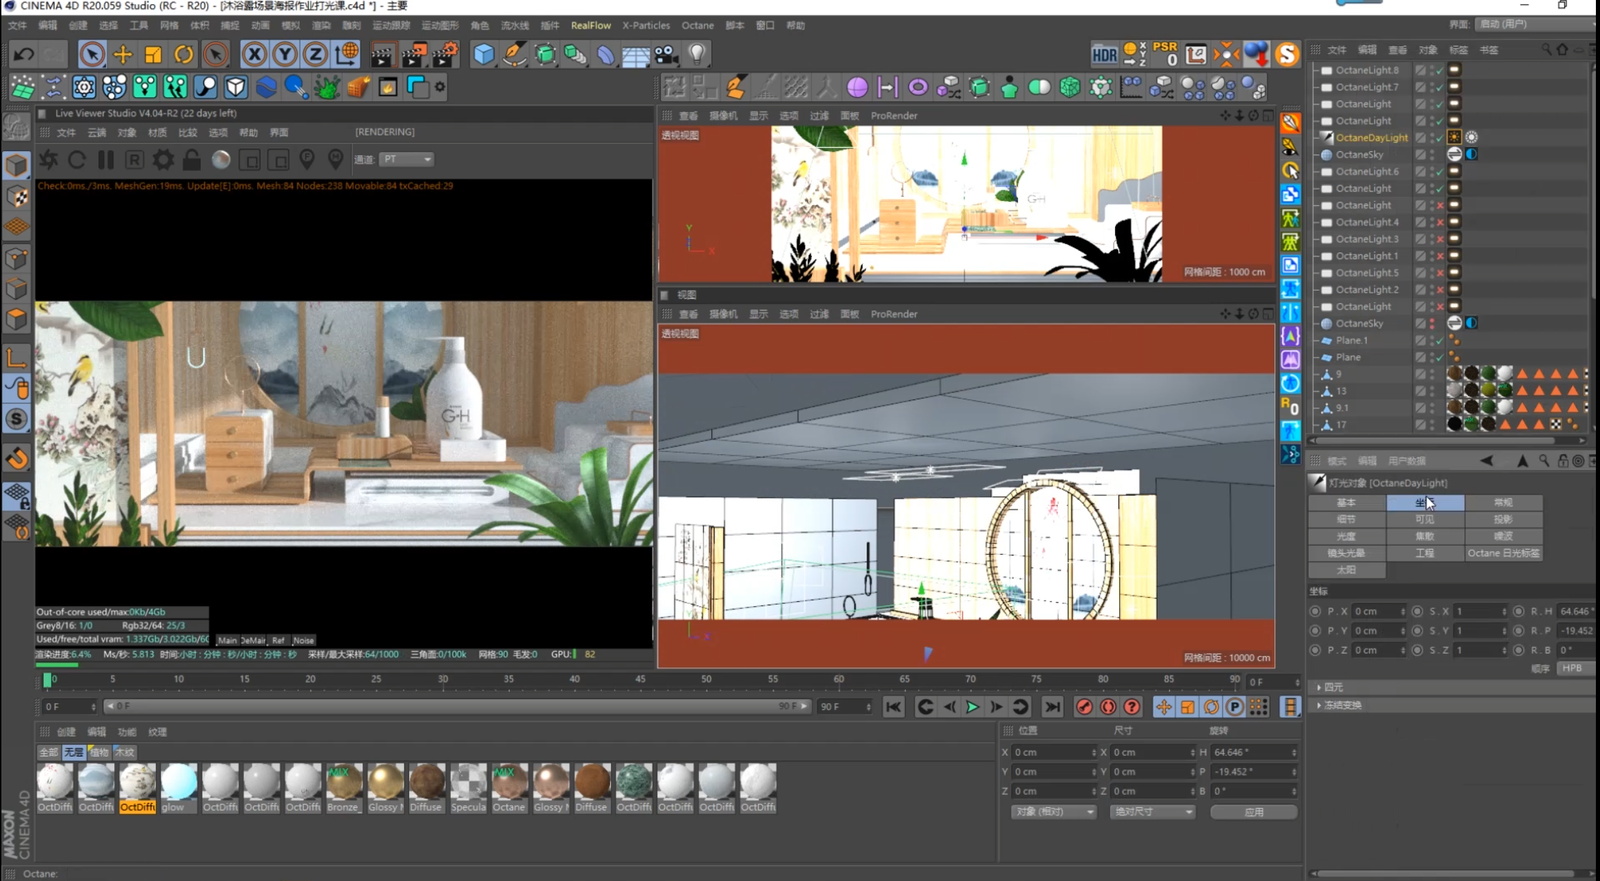The image size is (1600, 881).
Task: Switch to the 可见 attribute tab
Action: pyautogui.click(x=1424, y=519)
